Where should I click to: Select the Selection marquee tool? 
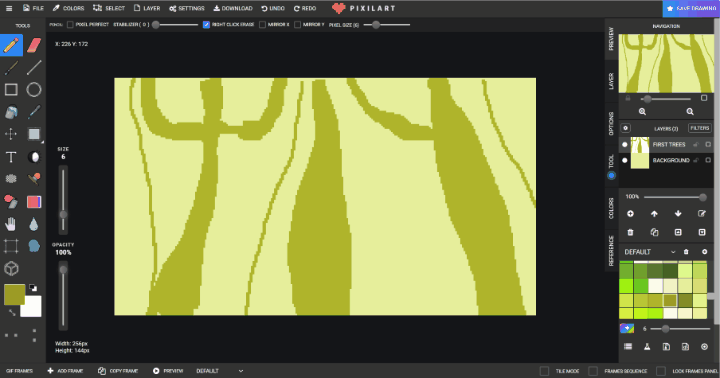tap(34, 134)
